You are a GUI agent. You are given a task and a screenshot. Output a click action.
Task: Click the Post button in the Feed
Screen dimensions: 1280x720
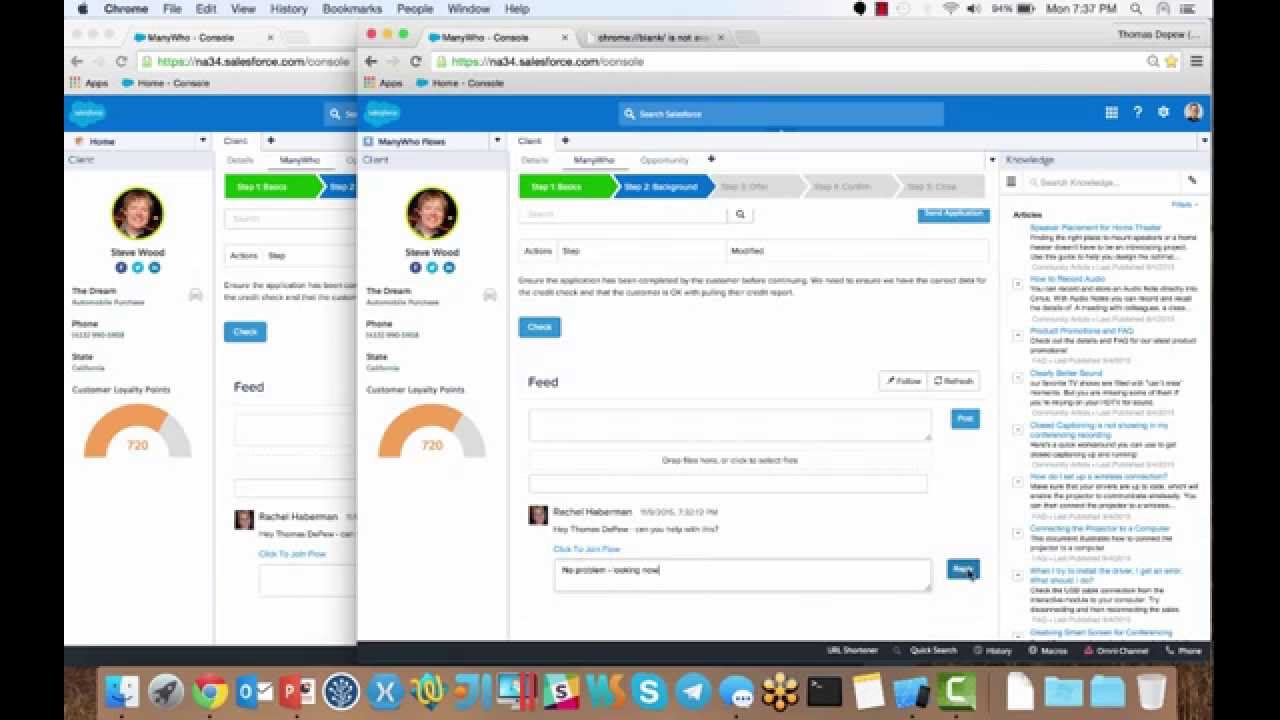(x=965, y=419)
